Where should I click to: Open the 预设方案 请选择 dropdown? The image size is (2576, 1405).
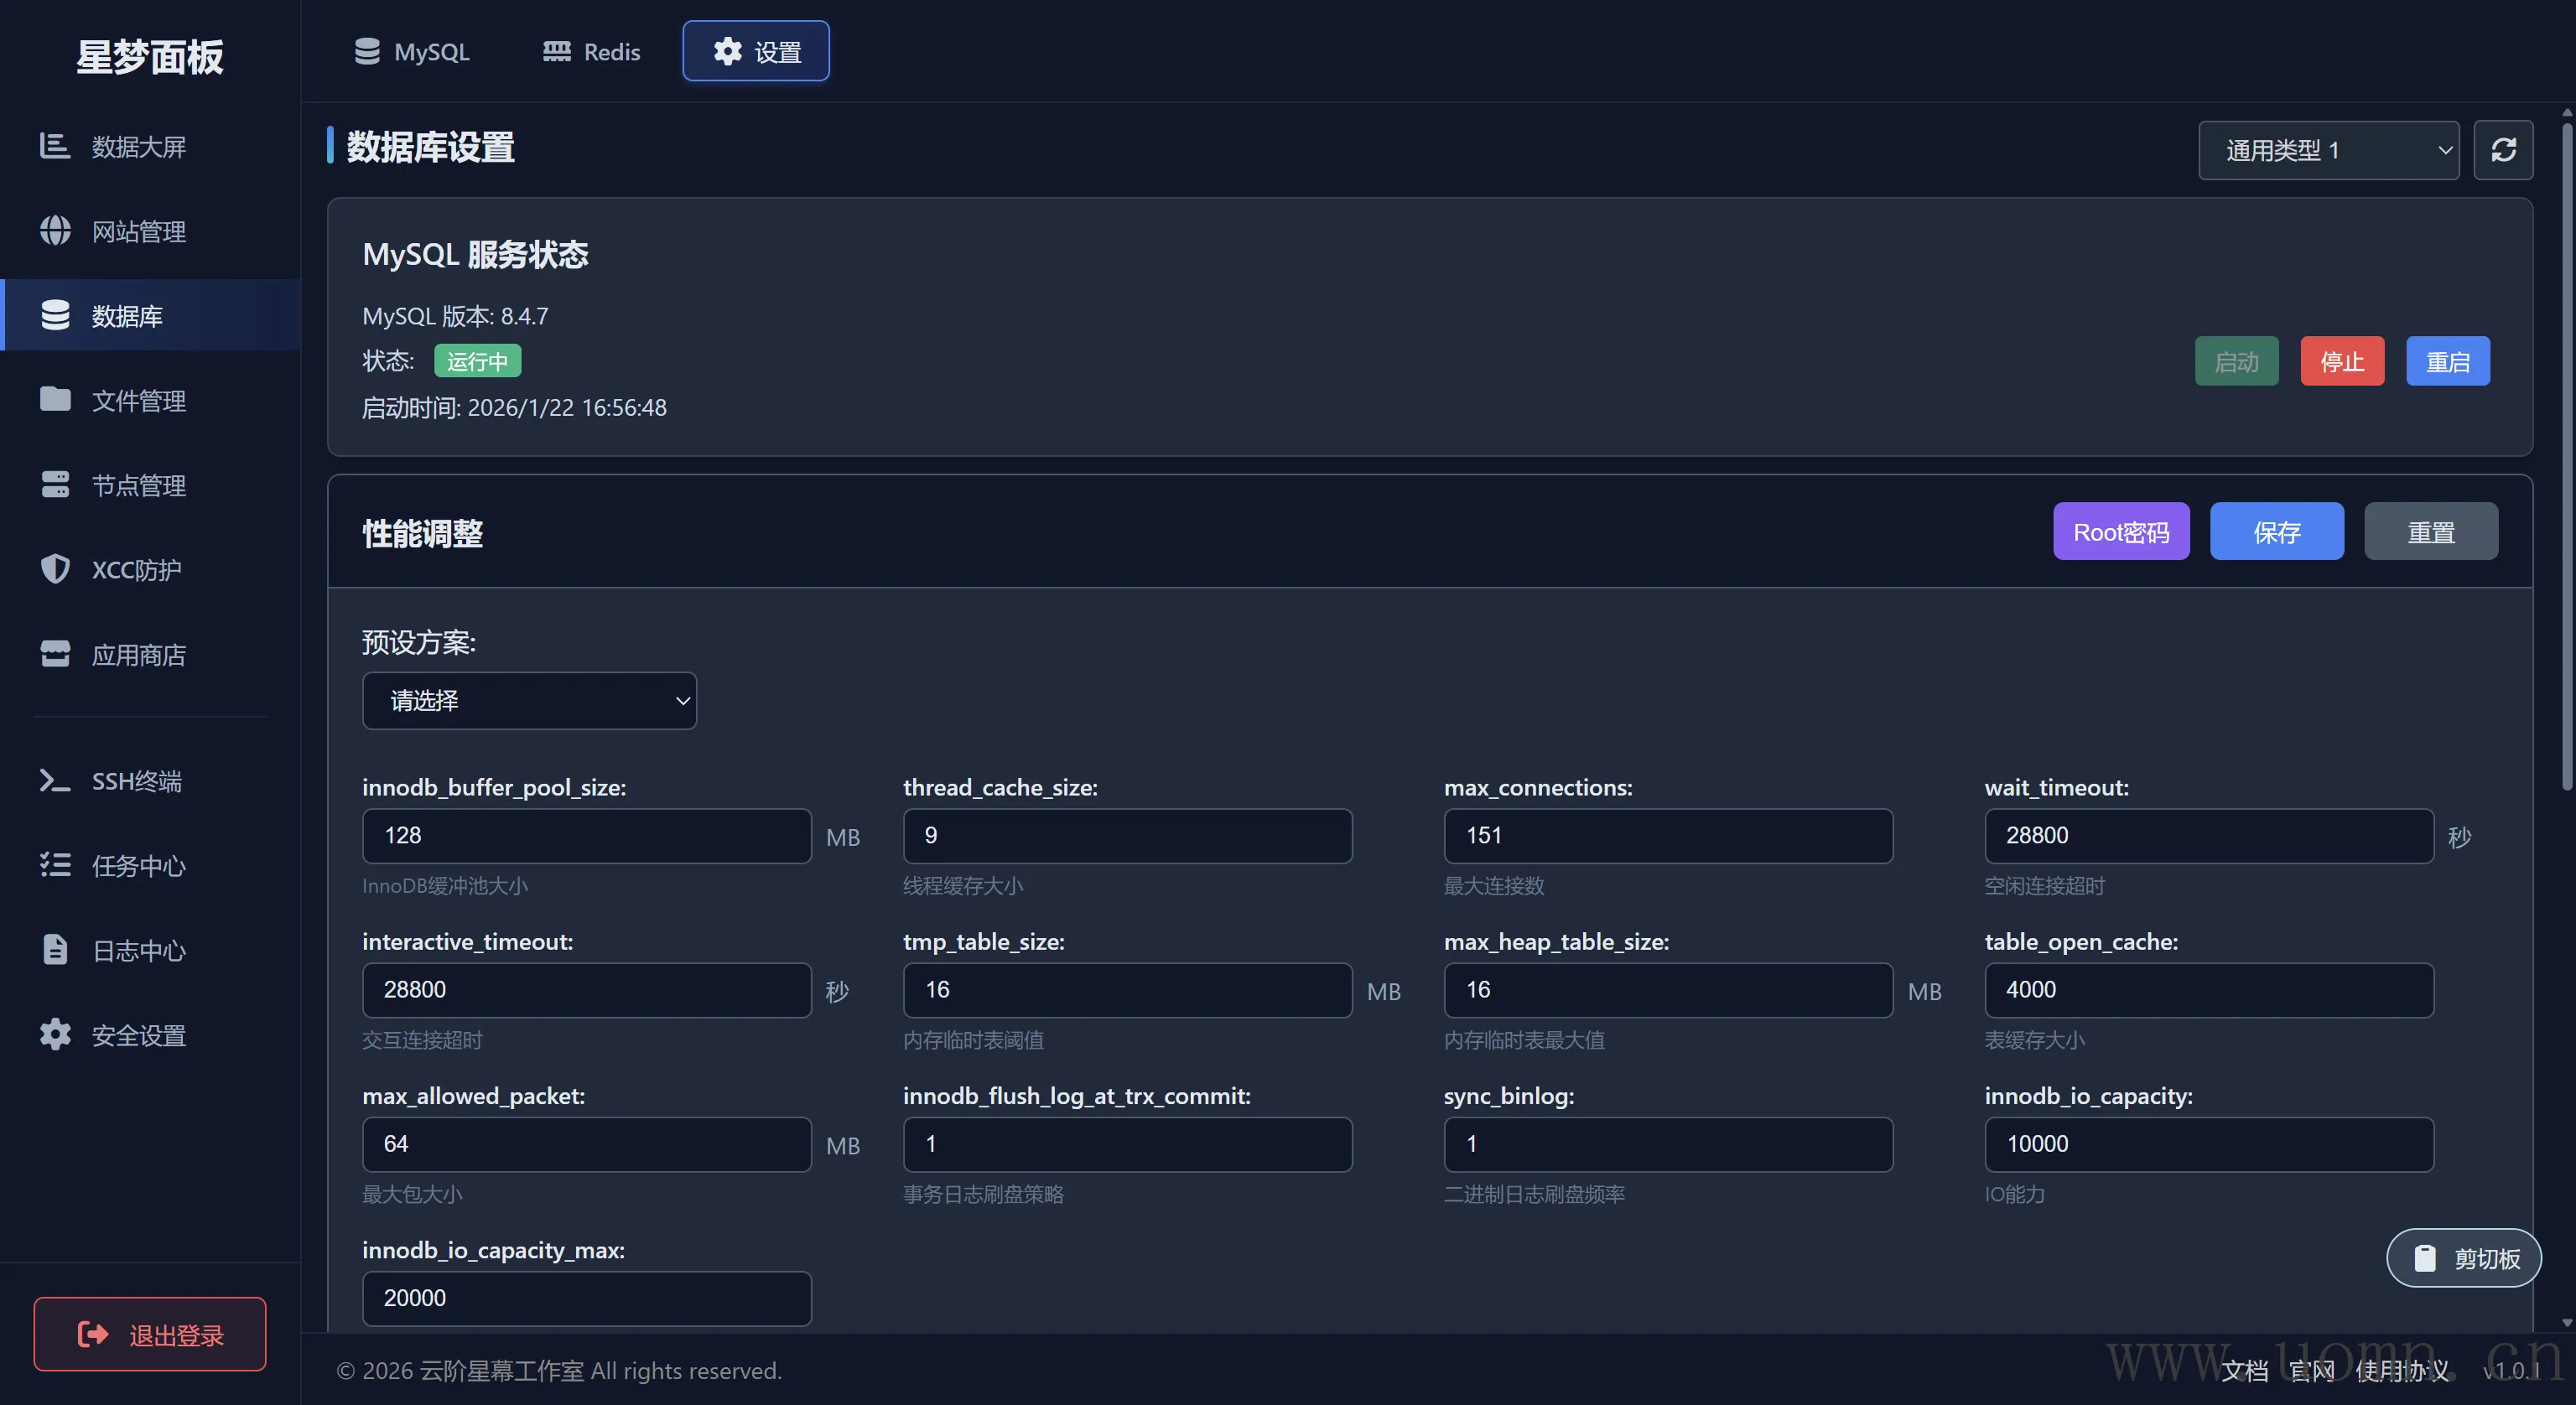click(529, 700)
